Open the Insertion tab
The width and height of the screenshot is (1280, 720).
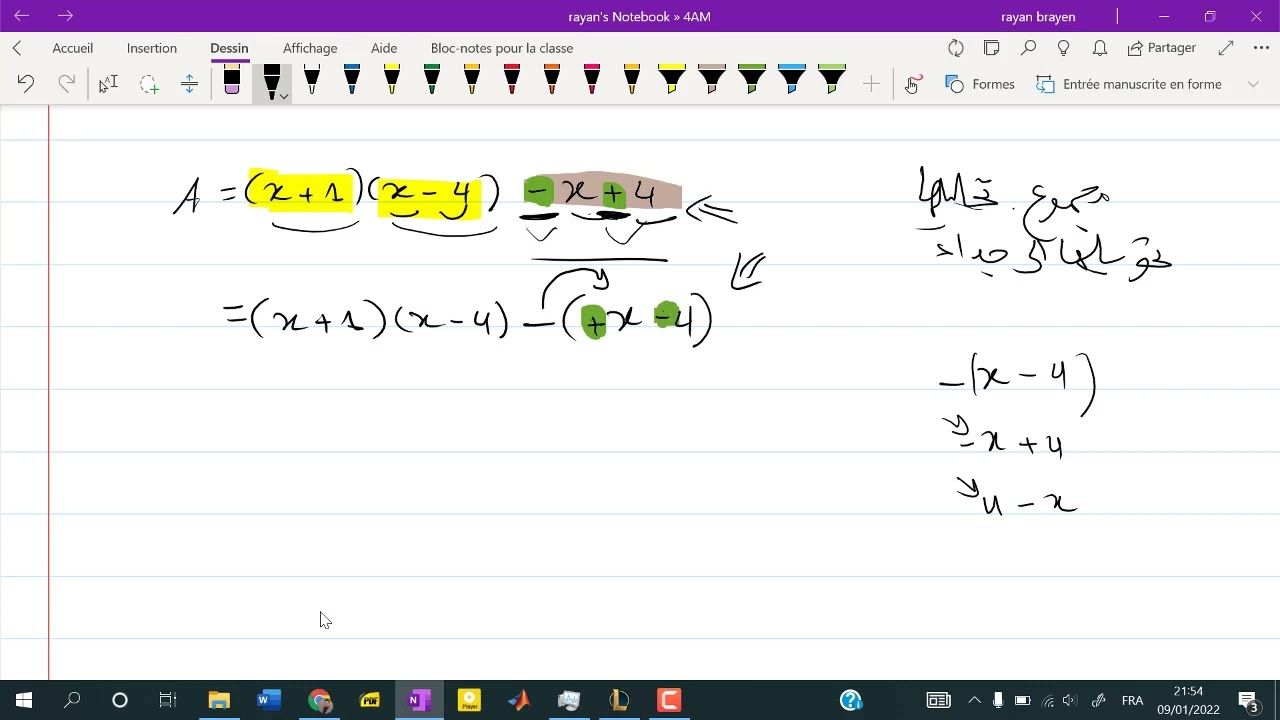pyautogui.click(x=152, y=48)
